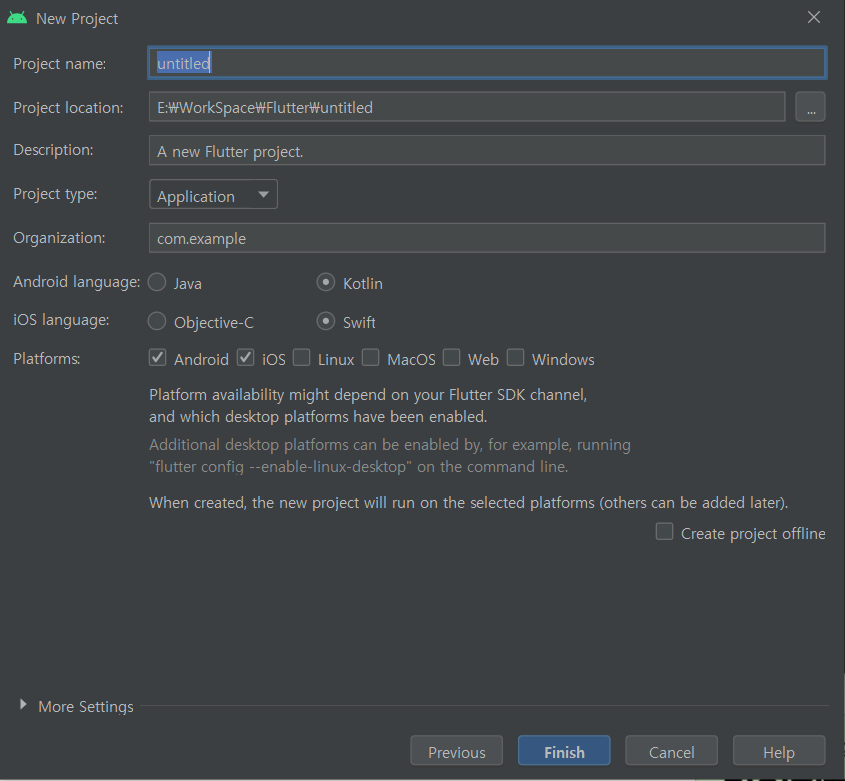
Task: Click the 'Android language:' label
Action: pos(77,282)
